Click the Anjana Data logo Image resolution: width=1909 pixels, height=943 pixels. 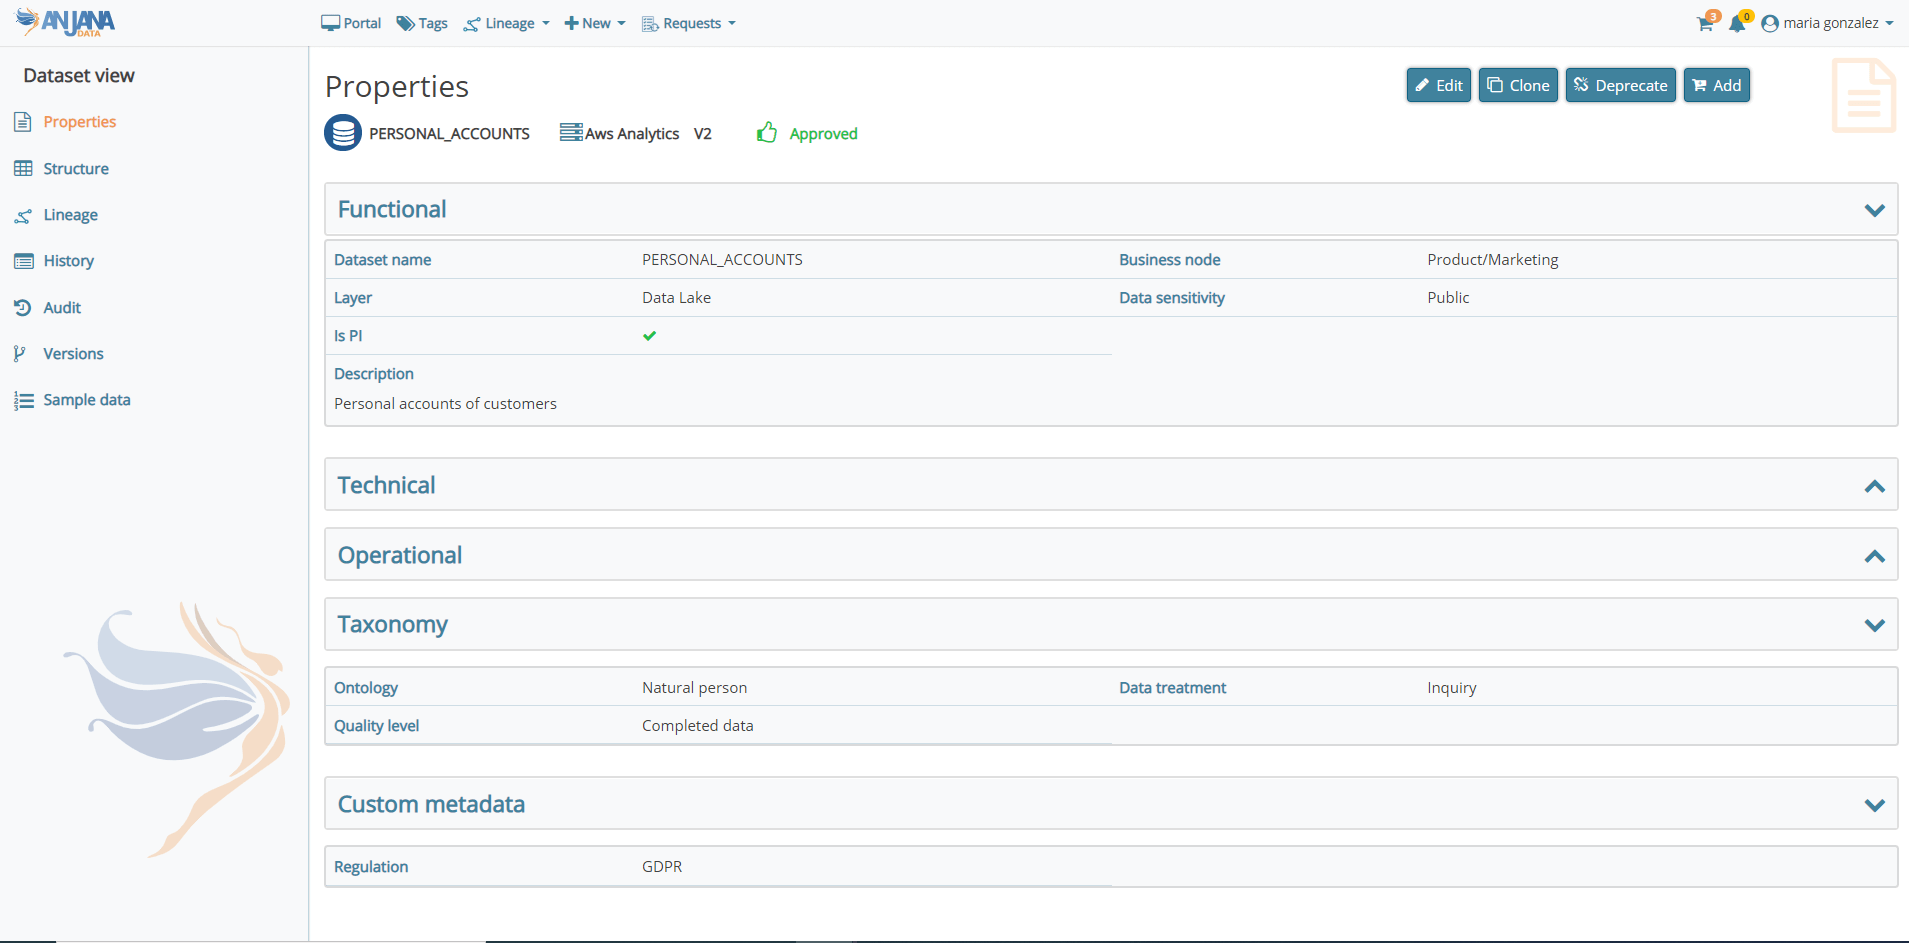point(66,22)
